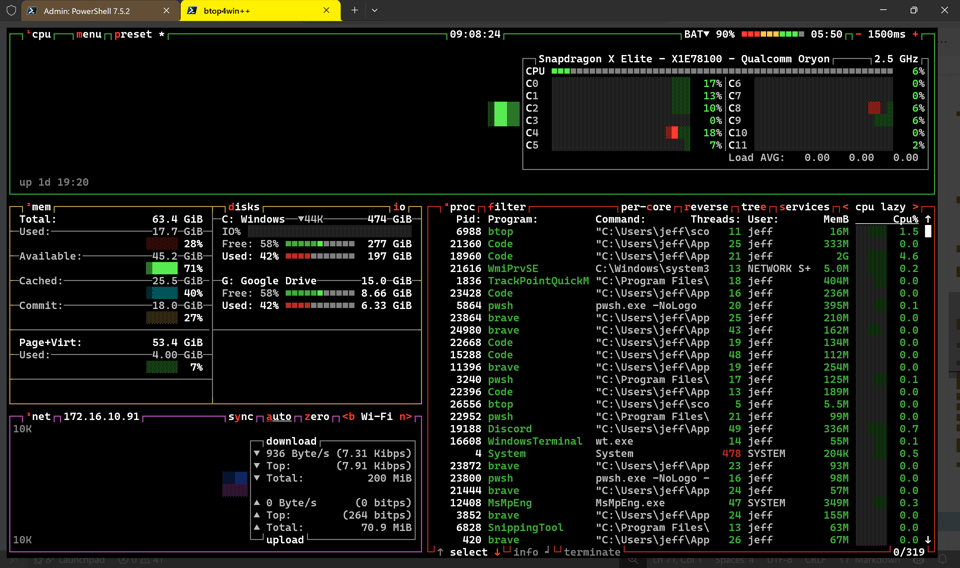
Task: Toggle the cpu box header
Action: [x=41, y=34]
